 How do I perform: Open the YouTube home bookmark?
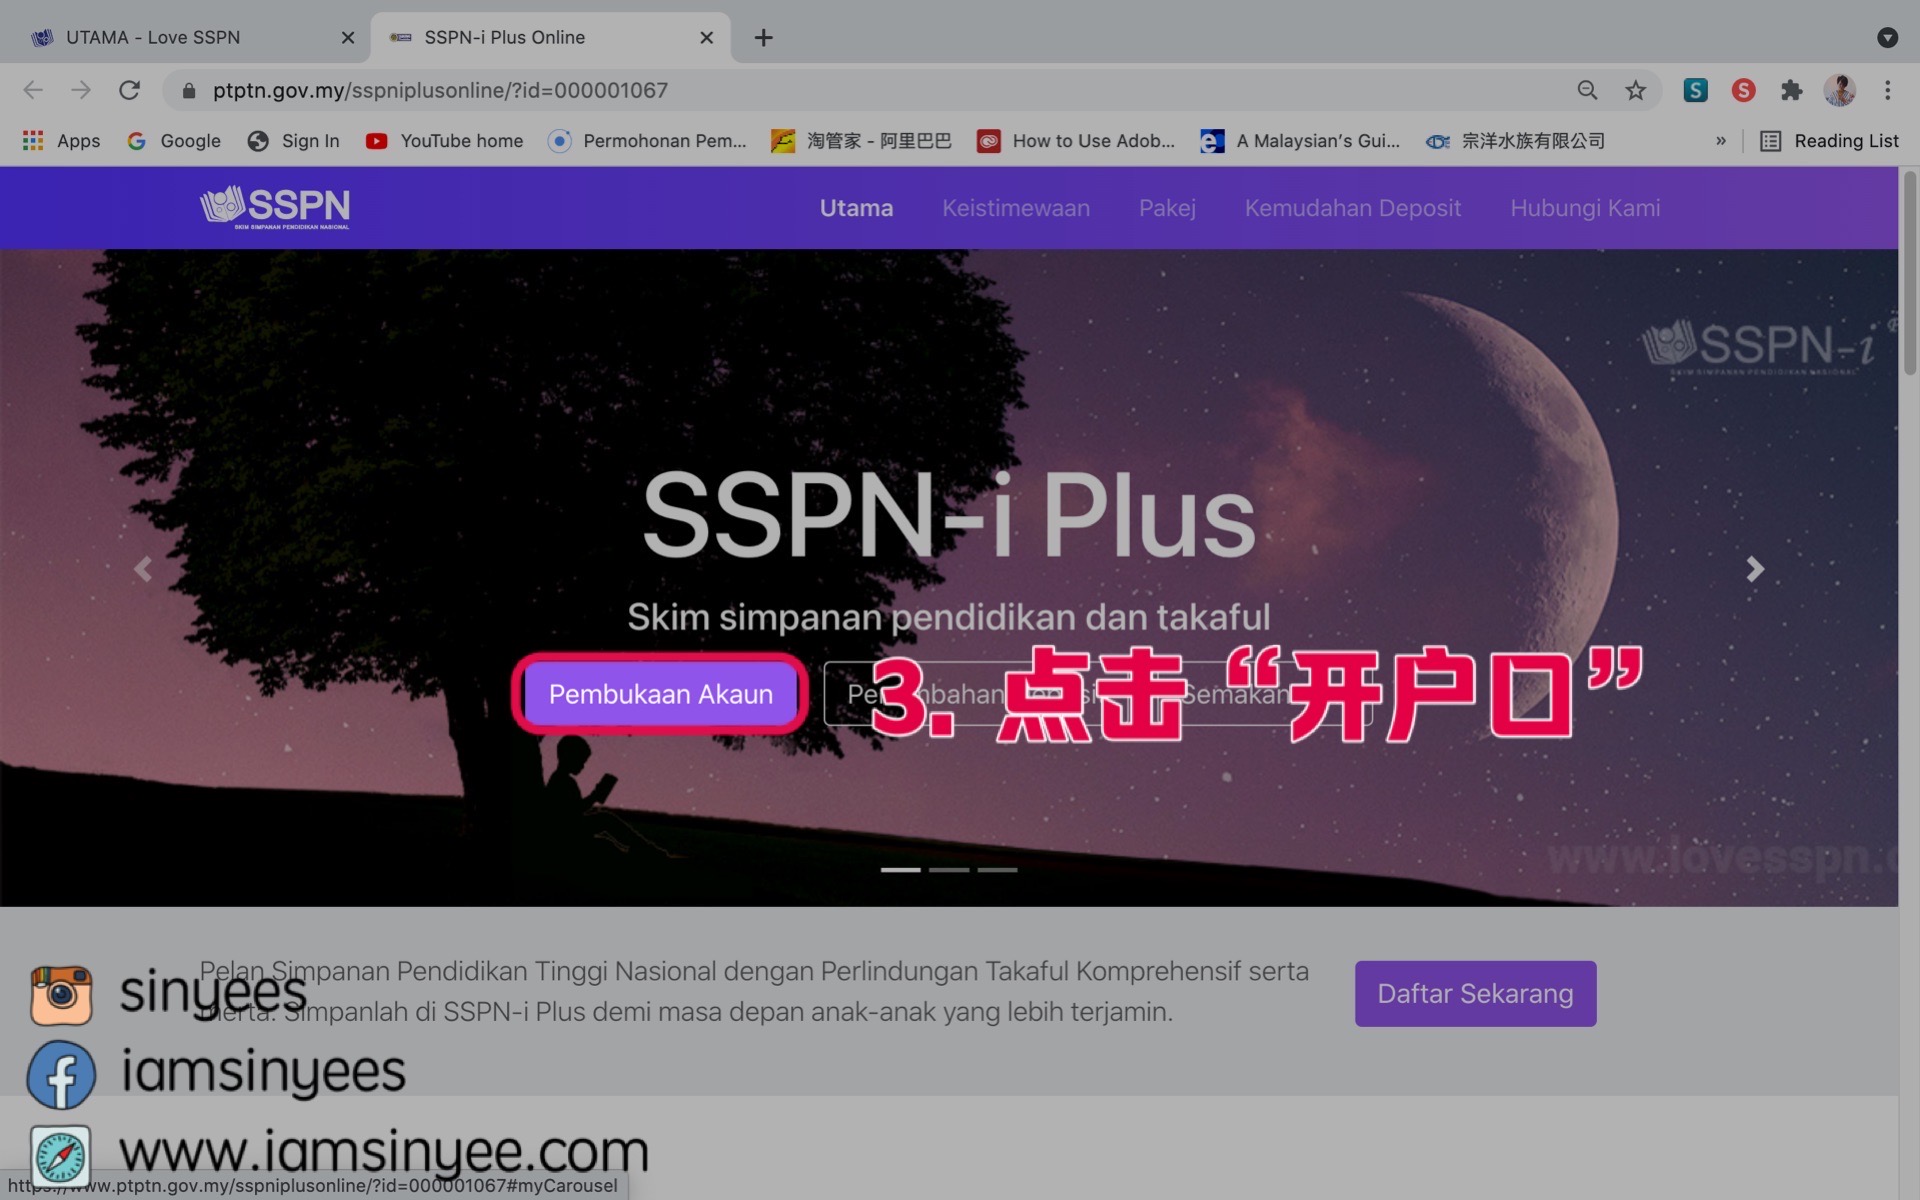pos(444,141)
